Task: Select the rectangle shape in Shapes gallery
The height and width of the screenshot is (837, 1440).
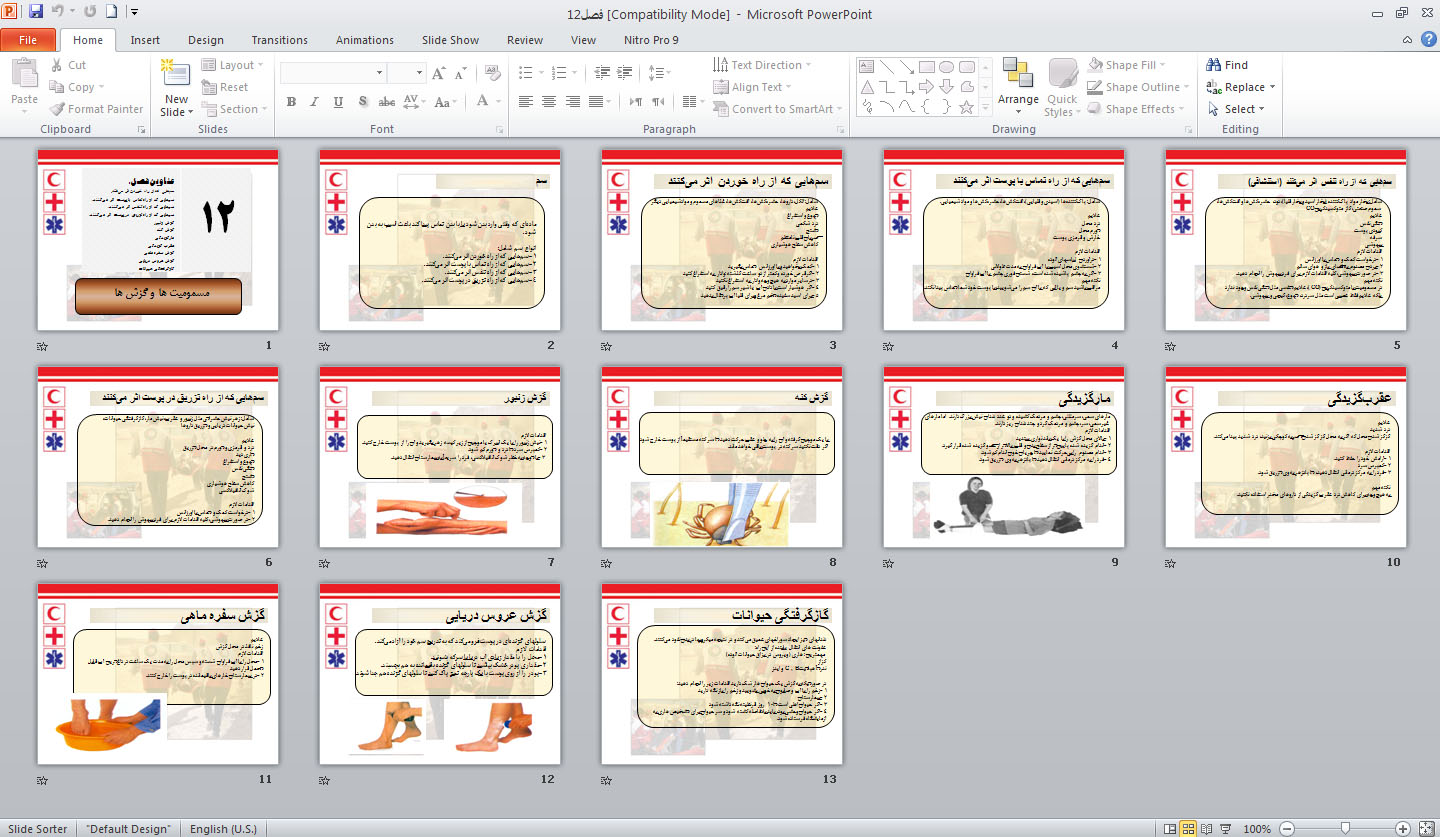Action: pyautogui.click(x=926, y=67)
